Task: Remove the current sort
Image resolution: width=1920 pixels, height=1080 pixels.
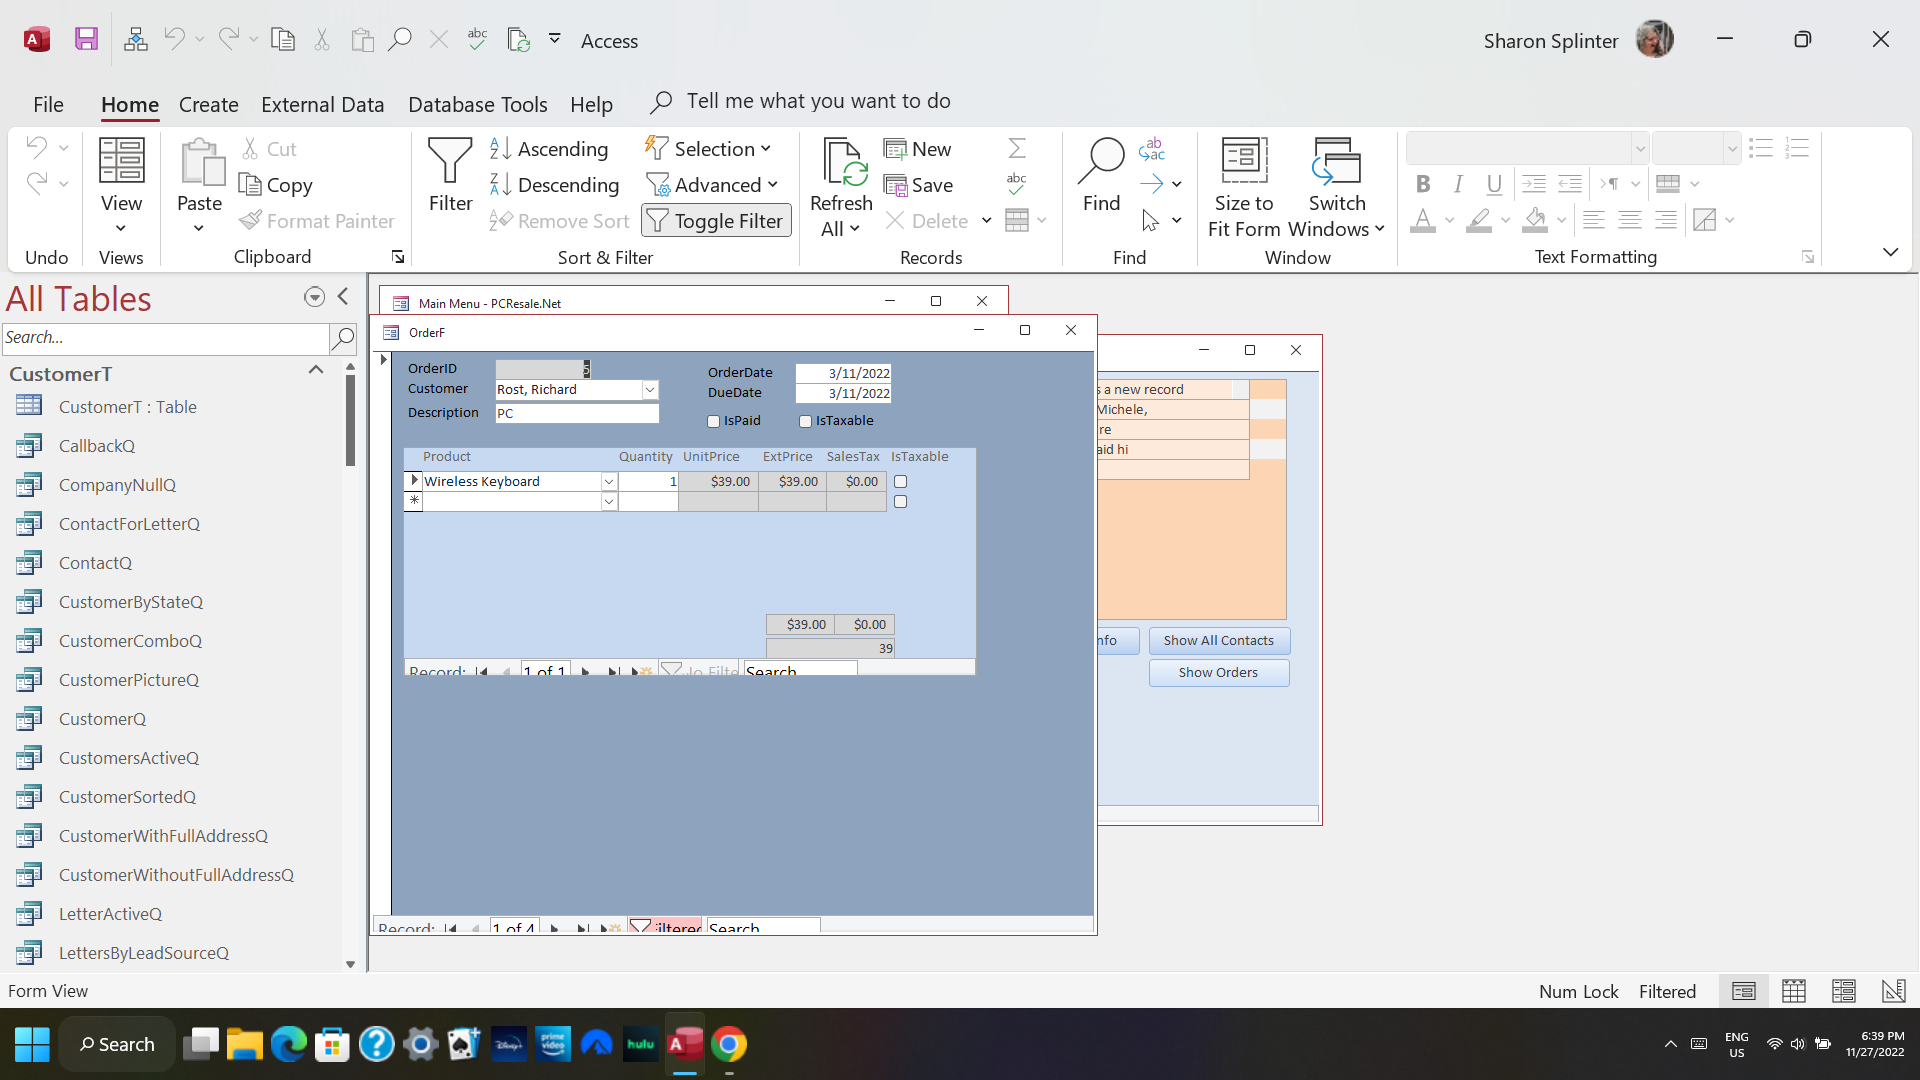Action: (559, 220)
